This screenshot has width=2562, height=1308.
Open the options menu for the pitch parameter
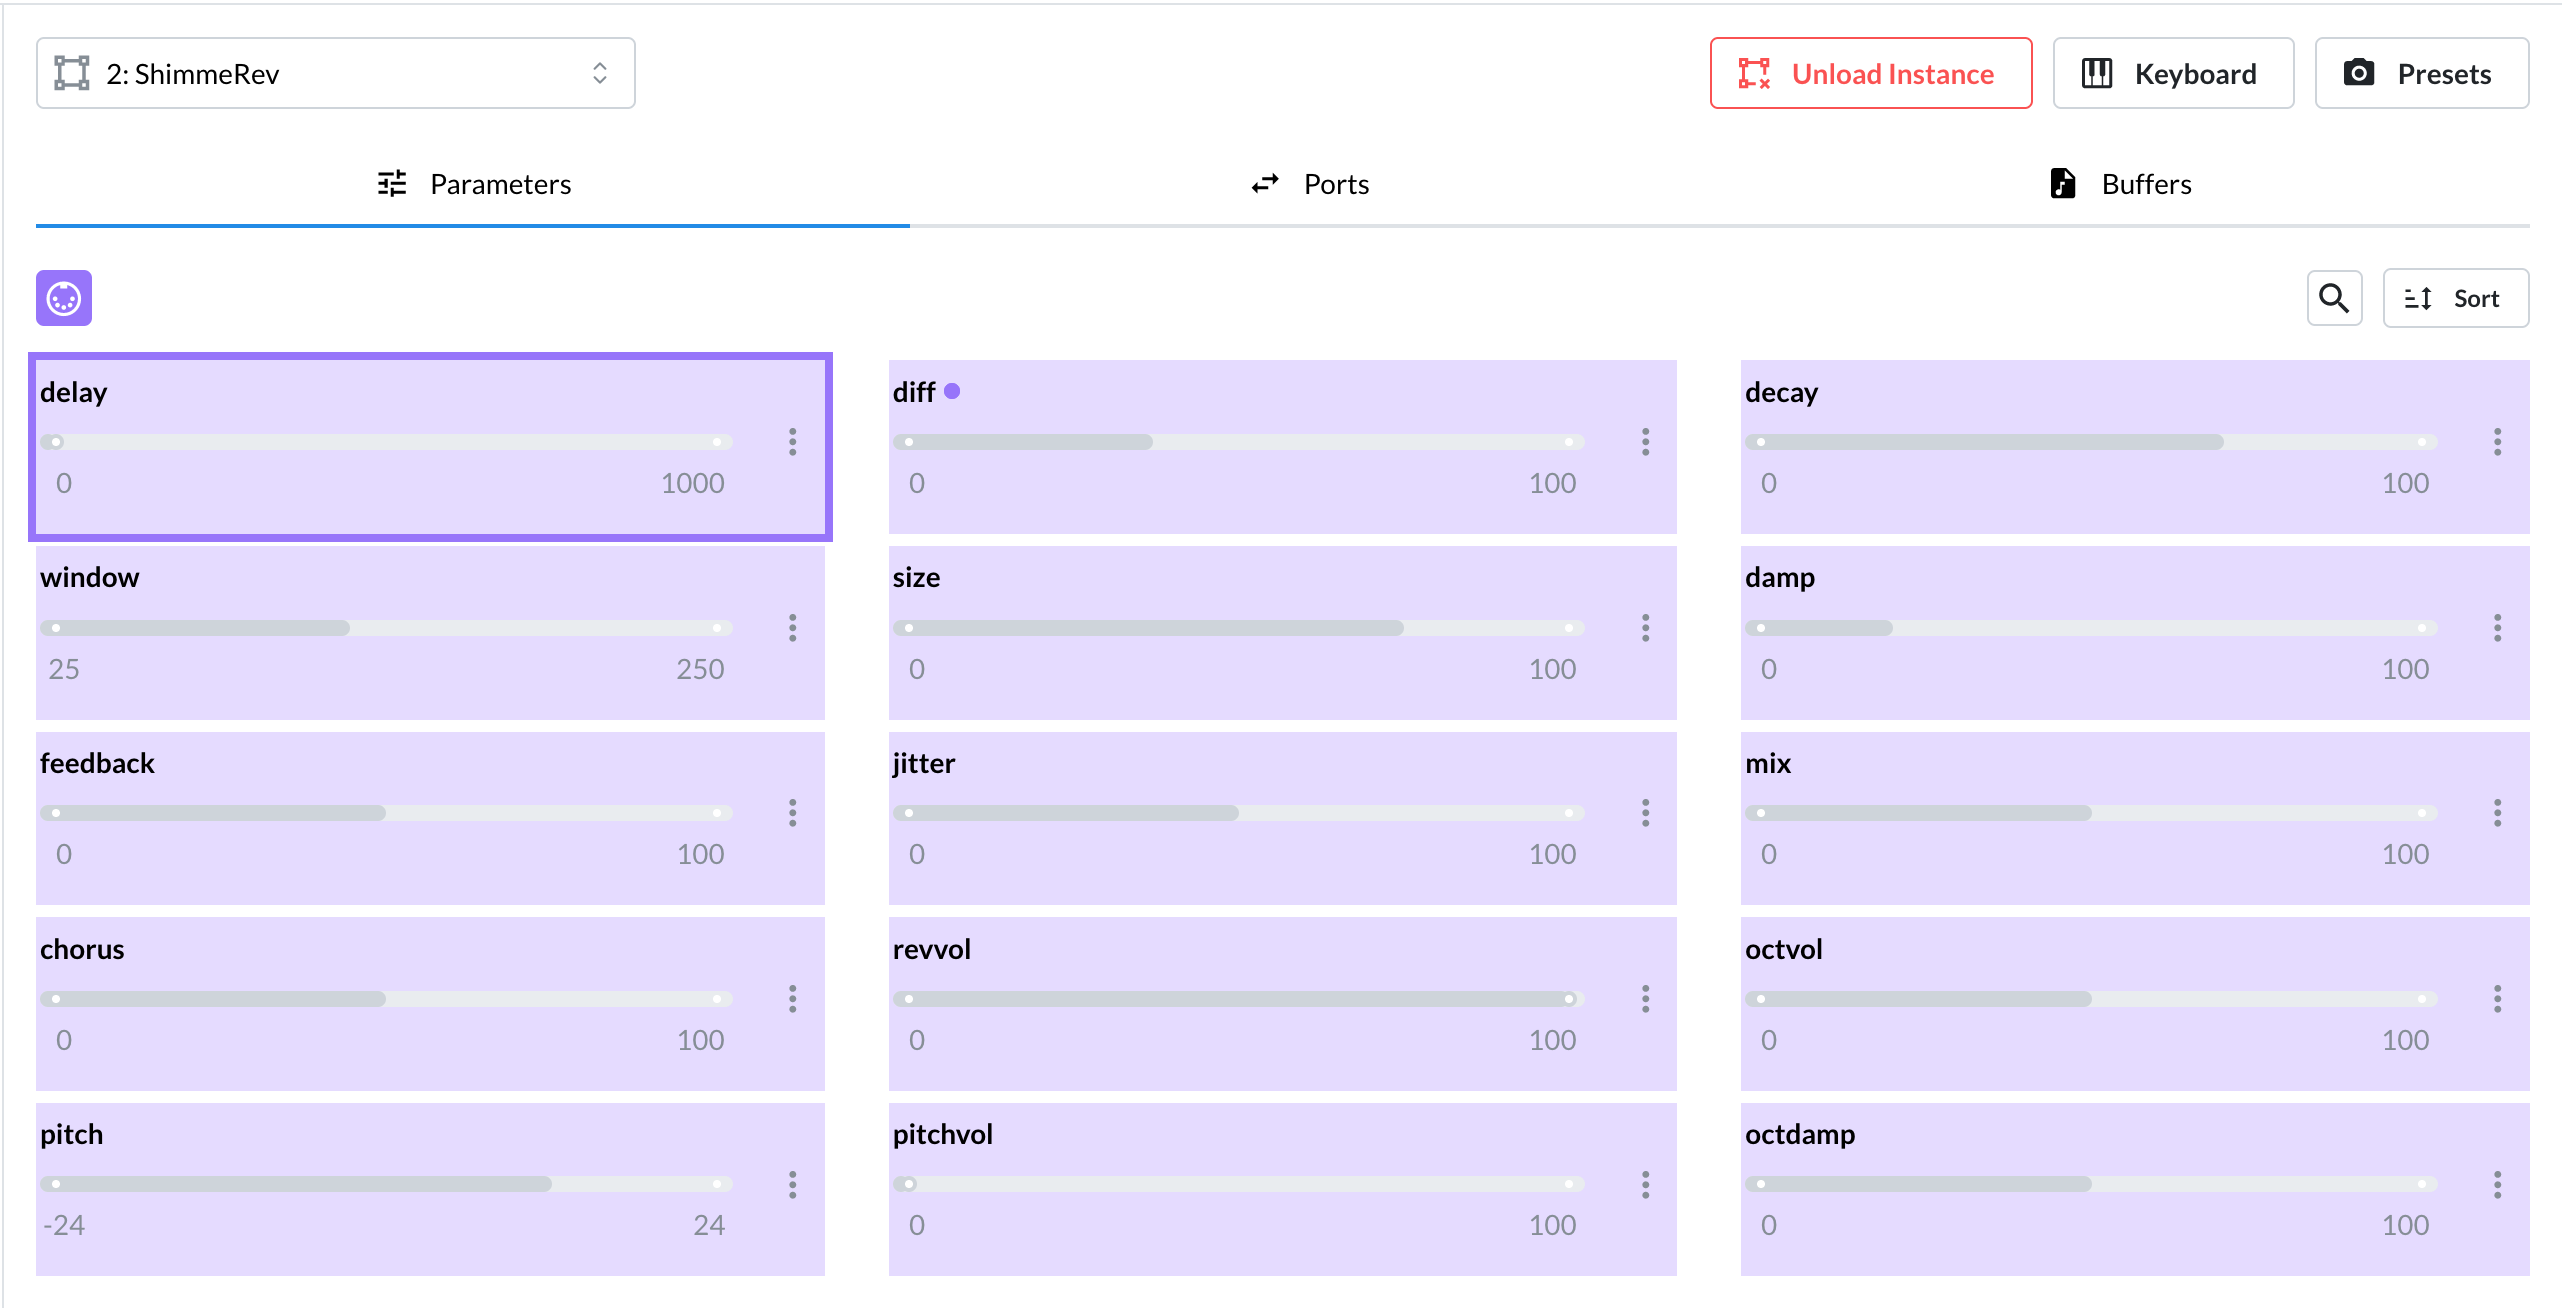pos(792,1185)
